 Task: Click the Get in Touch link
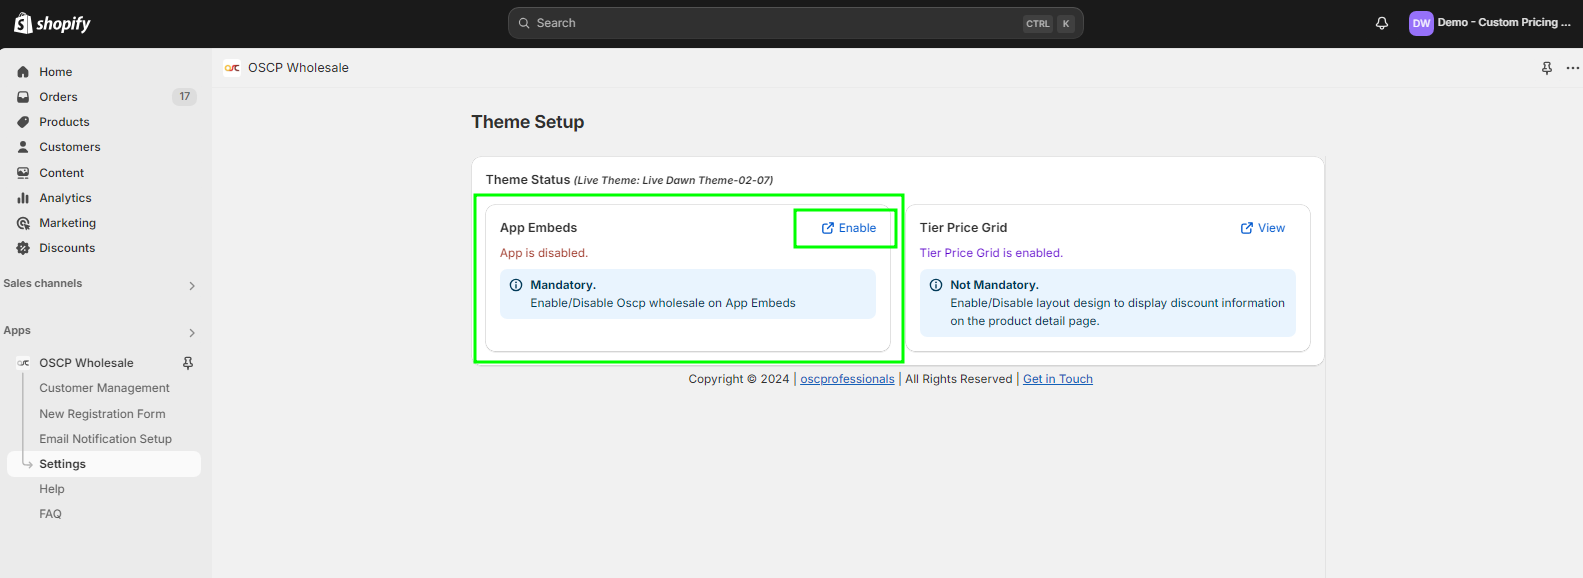click(x=1057, y=379)
